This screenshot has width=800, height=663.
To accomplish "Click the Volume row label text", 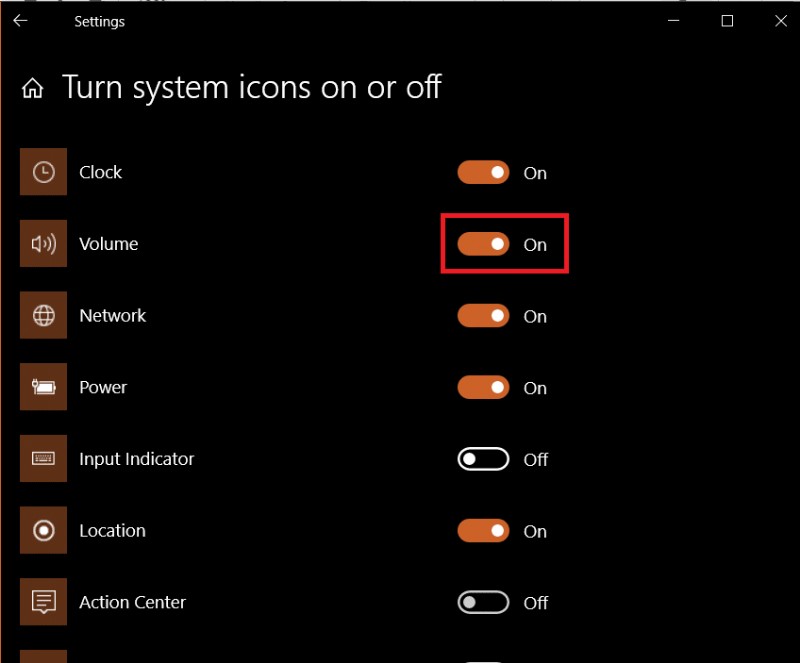I will [x=109, y=243].
